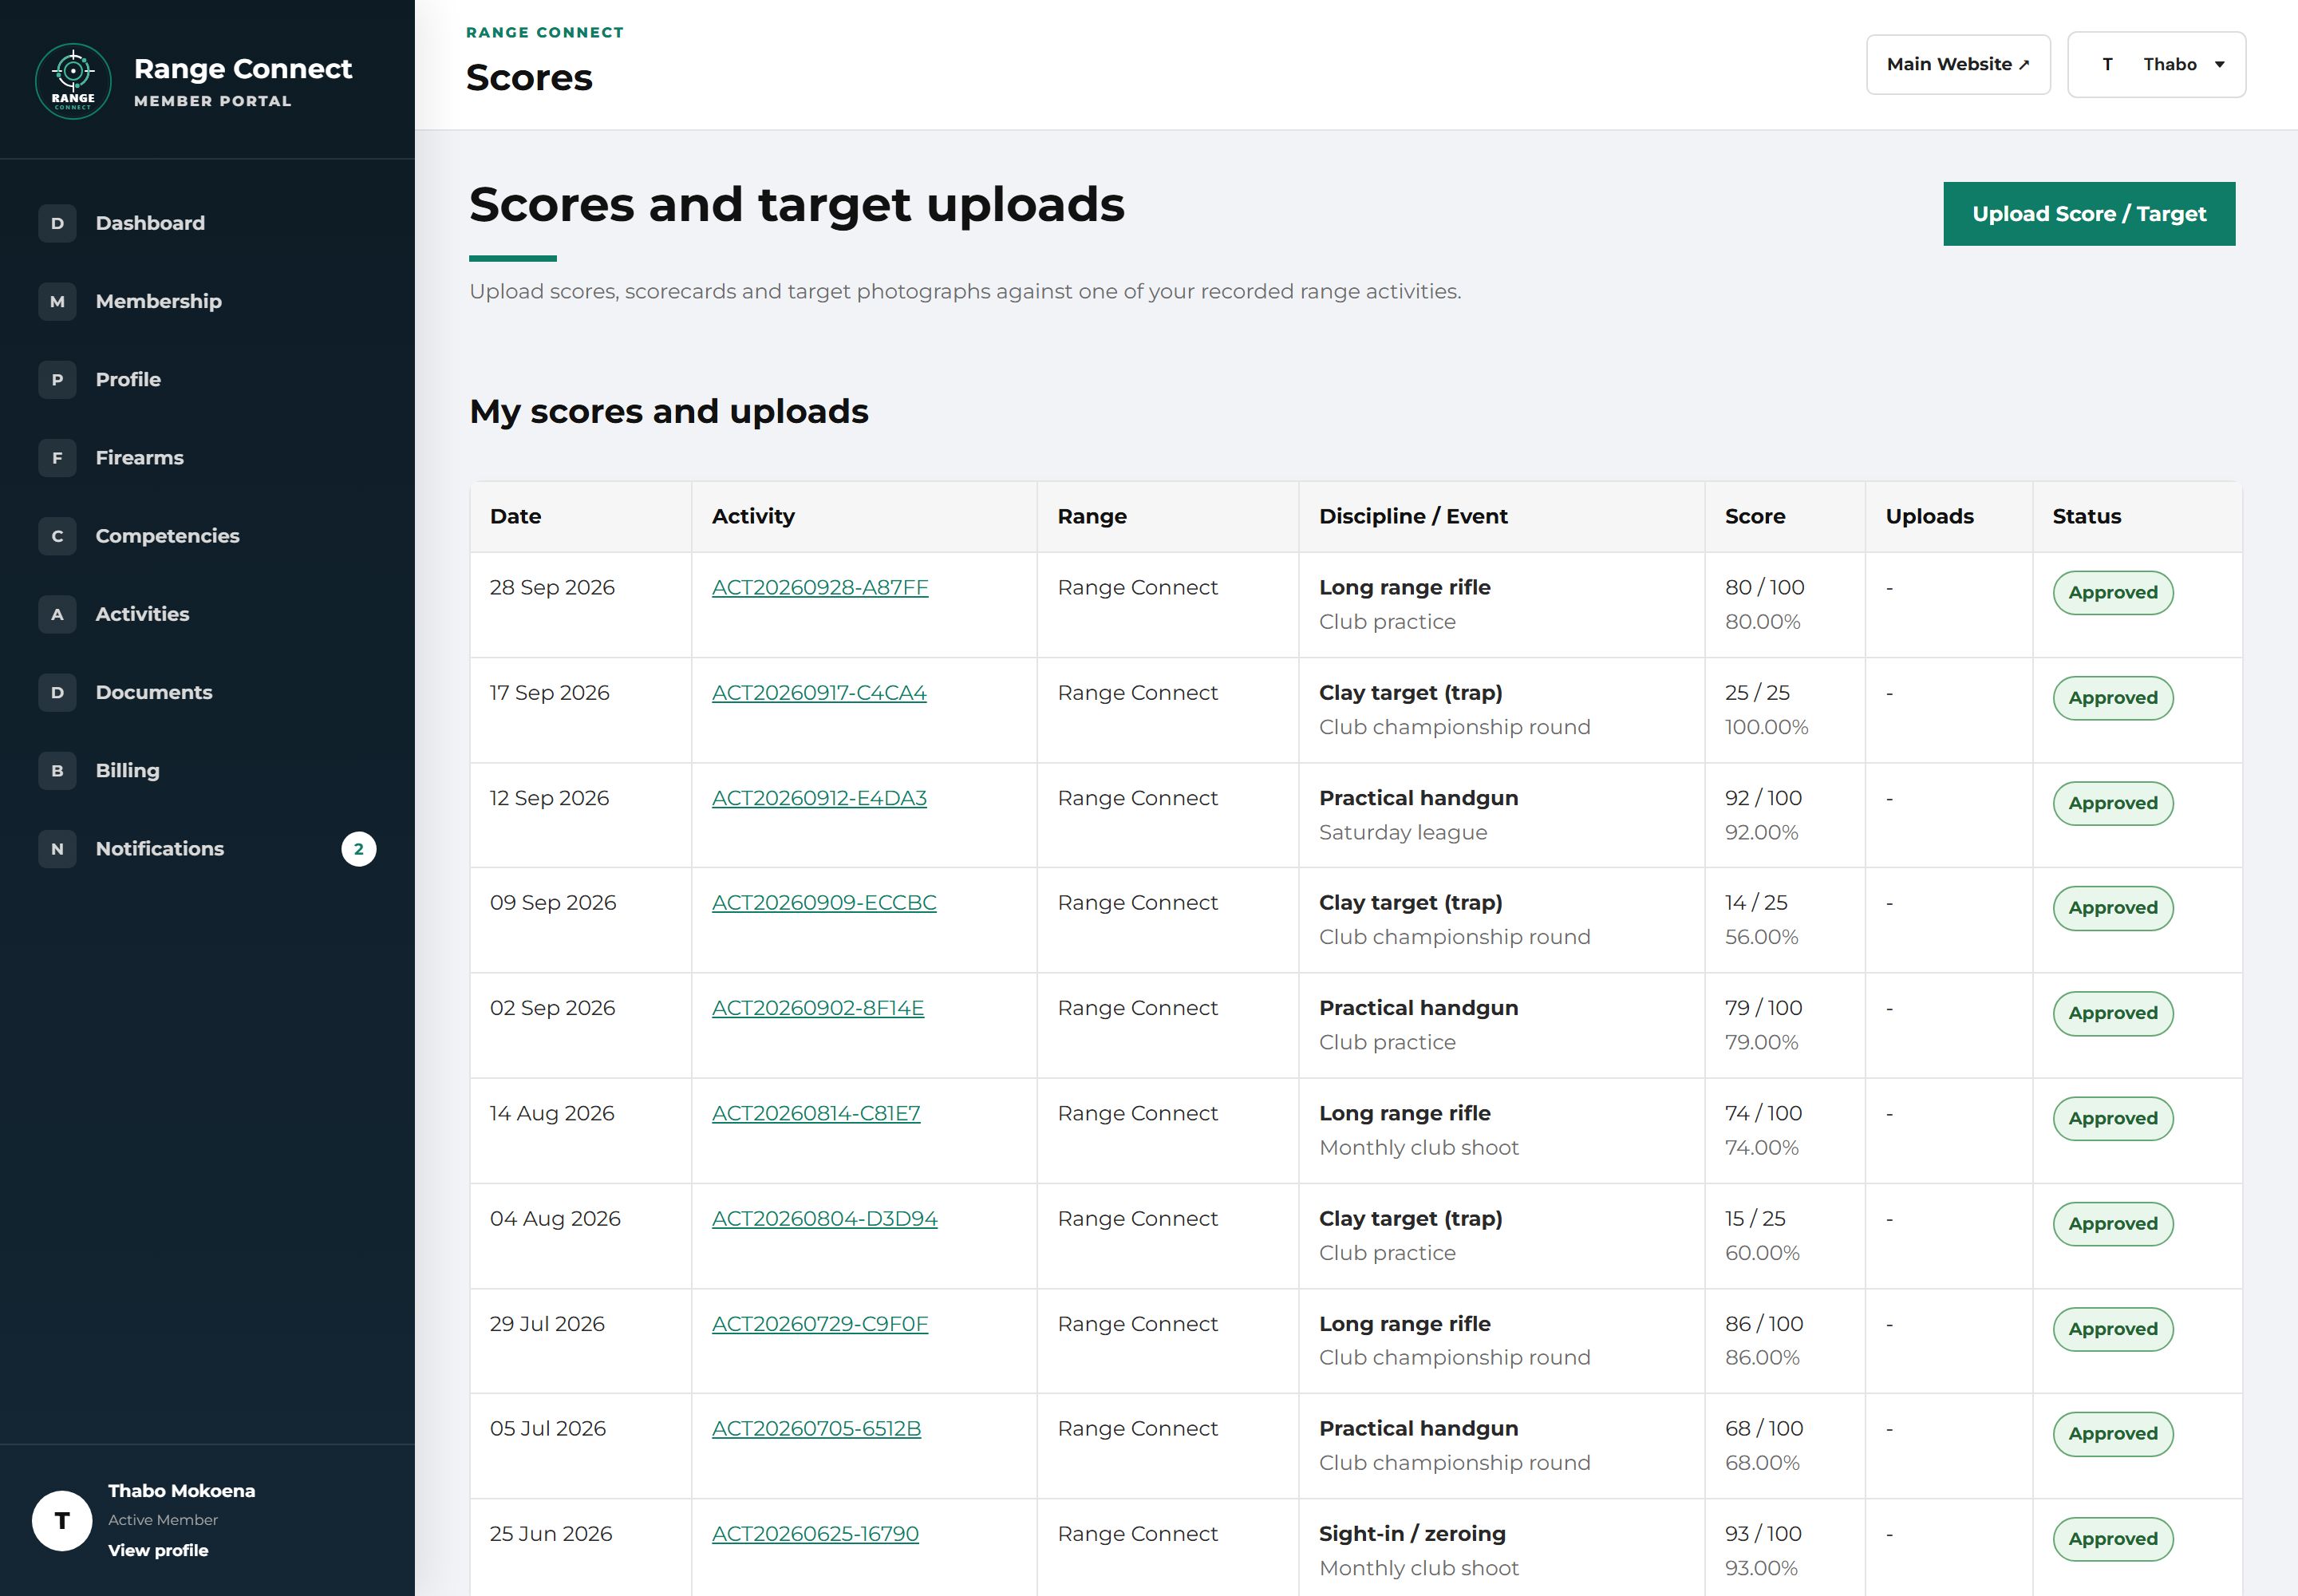This screenshot has width=2298, height=1596.
Task: Open Notifications in the sidebar
Action: (207, 849)
